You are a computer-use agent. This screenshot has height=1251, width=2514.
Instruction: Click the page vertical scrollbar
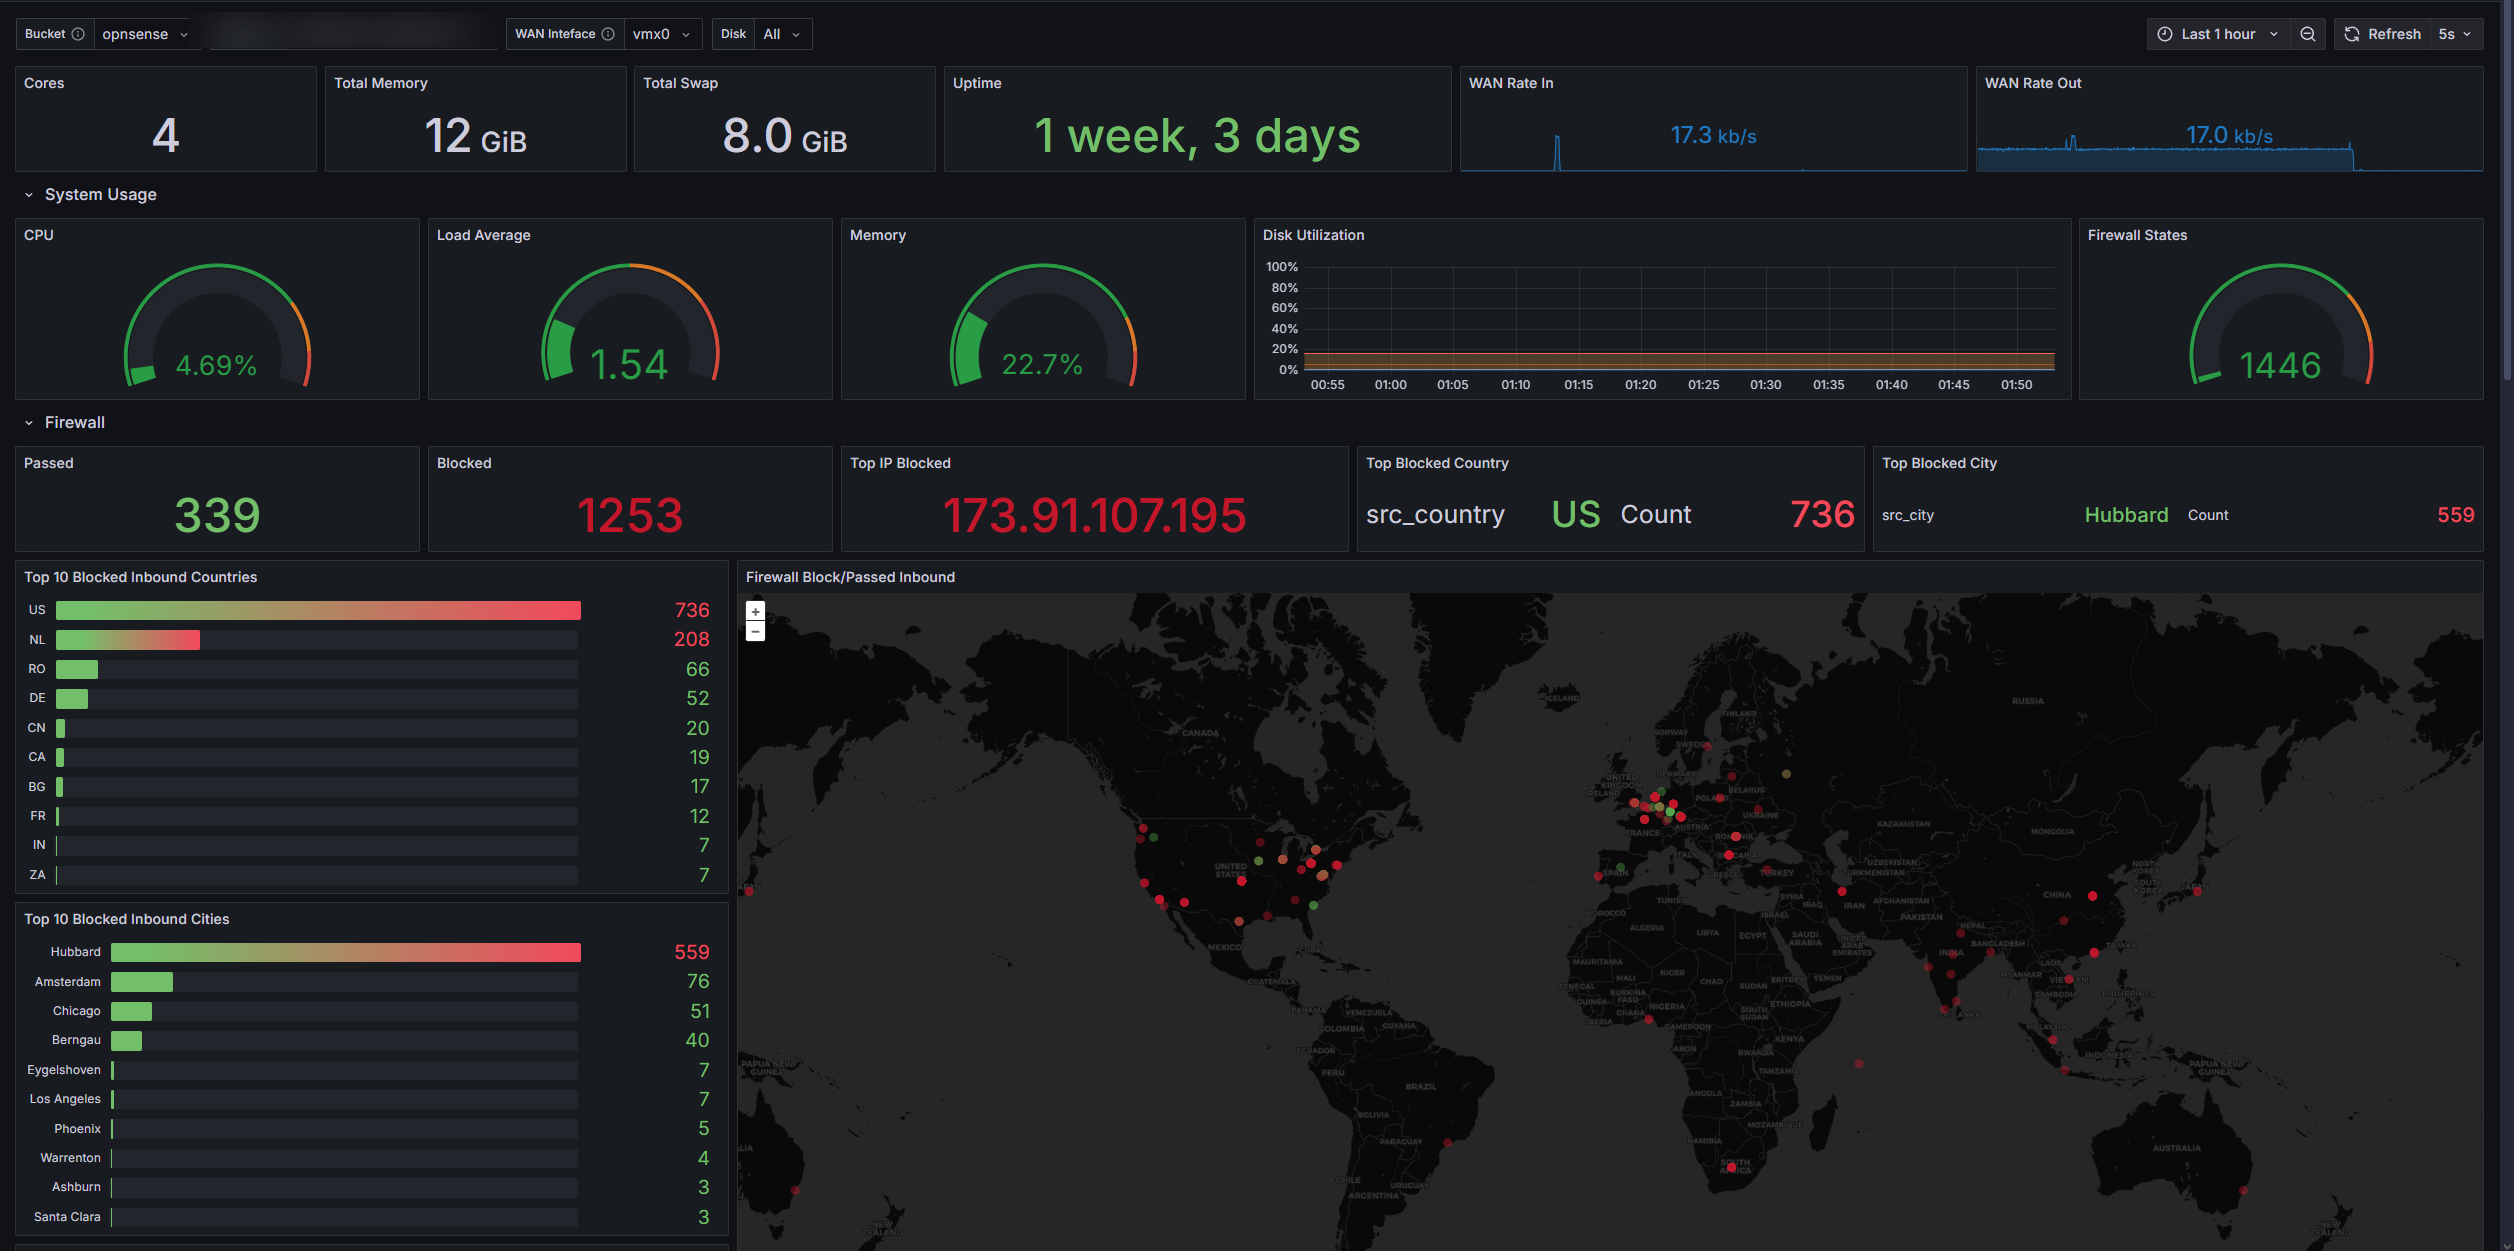pos(2507,190)
